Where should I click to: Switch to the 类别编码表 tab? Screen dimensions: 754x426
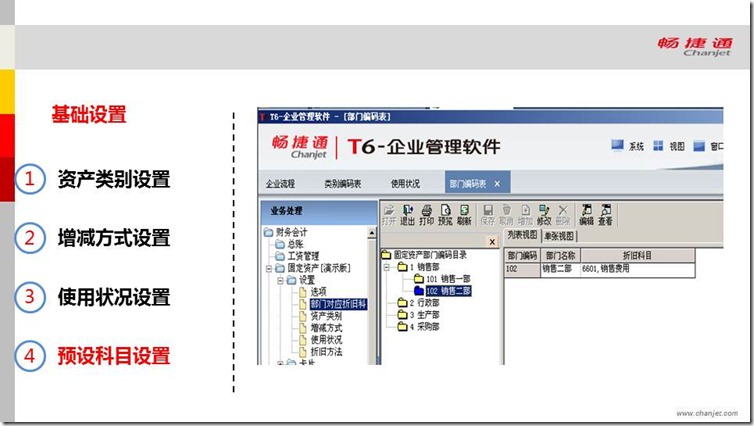click(x=342, y=184)
